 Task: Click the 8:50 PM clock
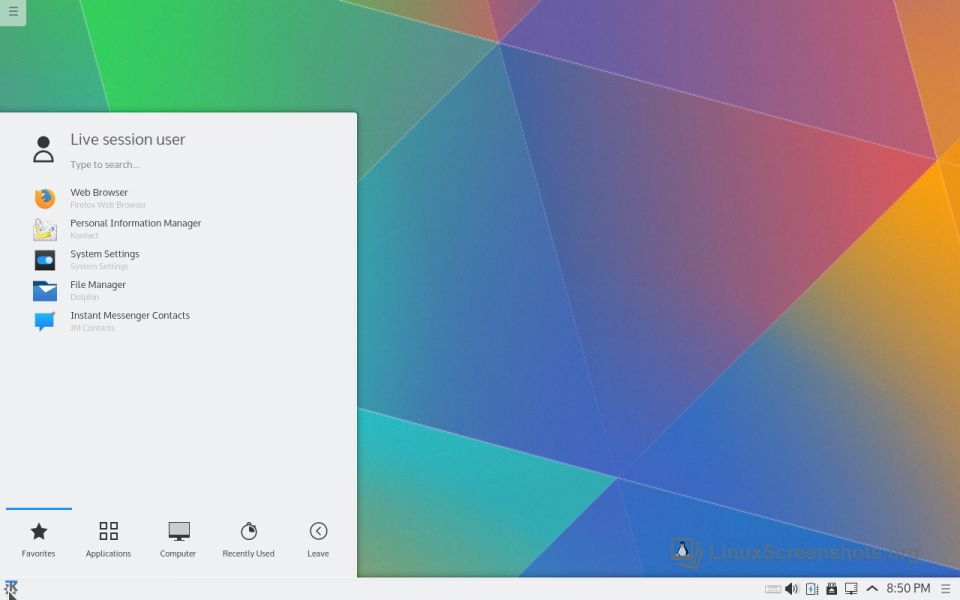(908, 589)
